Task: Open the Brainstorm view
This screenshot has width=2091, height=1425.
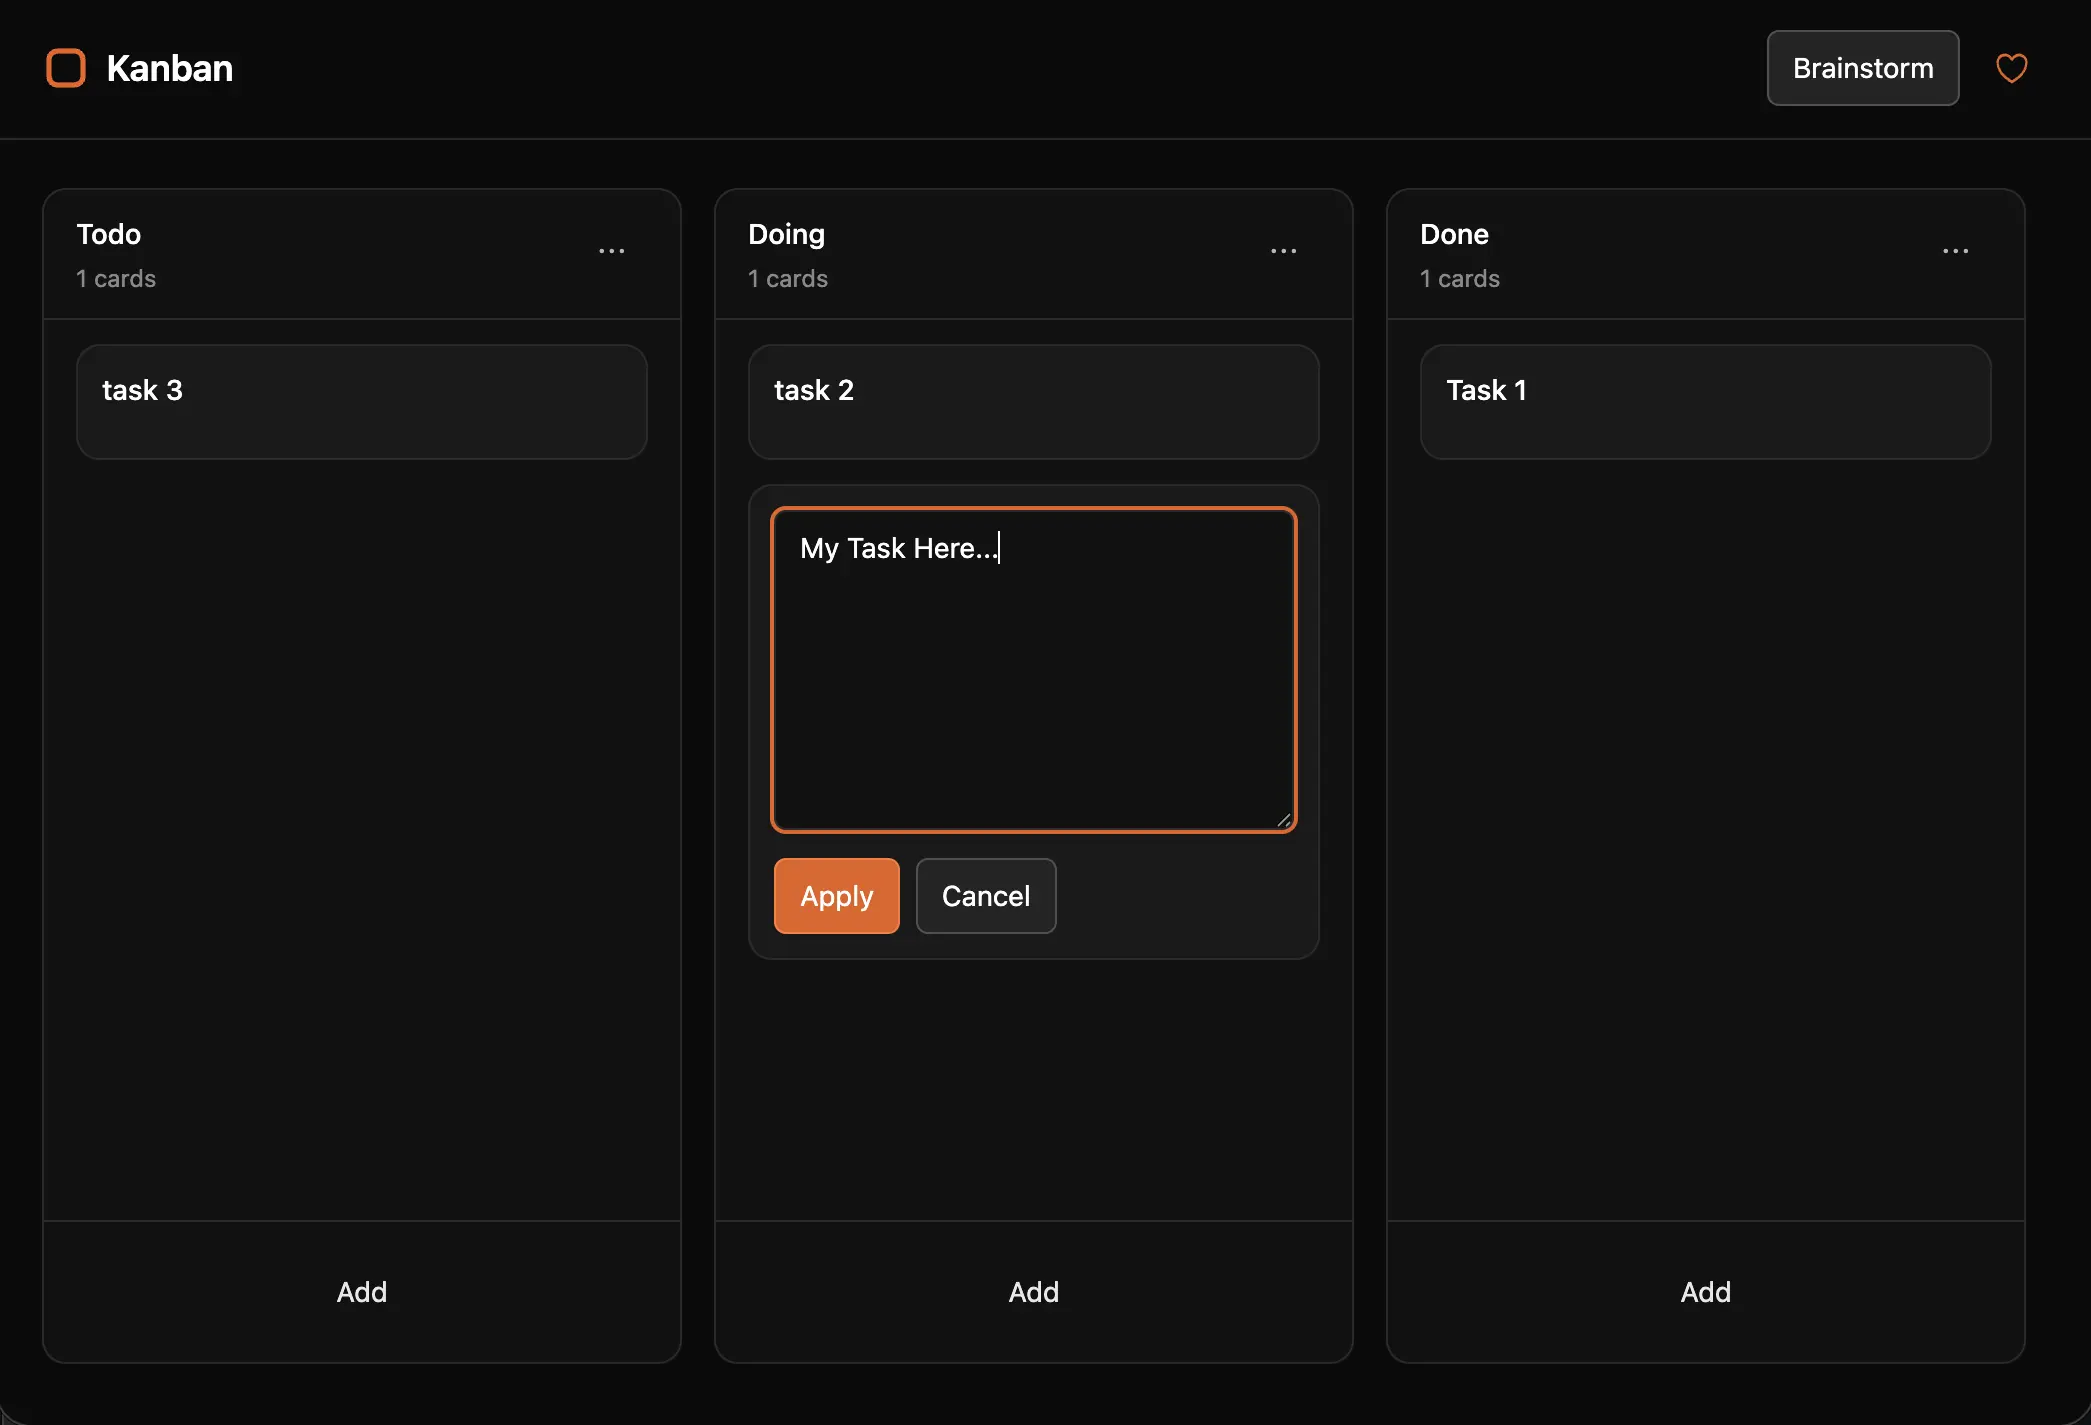Action: click(1862, 68)
